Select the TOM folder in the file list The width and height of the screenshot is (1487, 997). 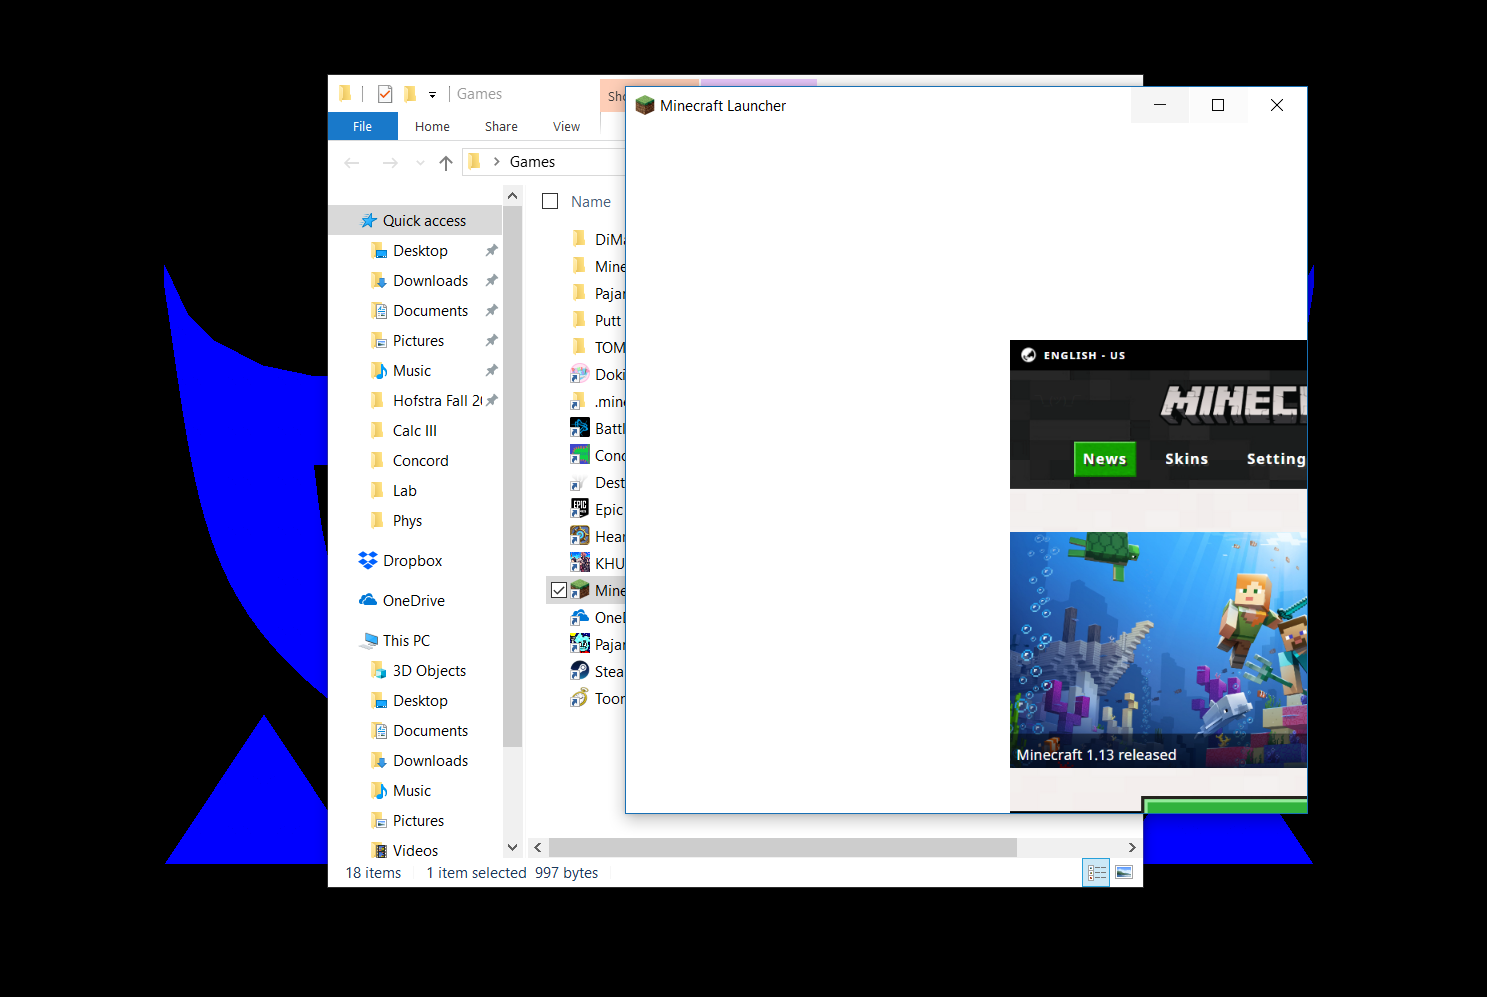coord(610,348)
